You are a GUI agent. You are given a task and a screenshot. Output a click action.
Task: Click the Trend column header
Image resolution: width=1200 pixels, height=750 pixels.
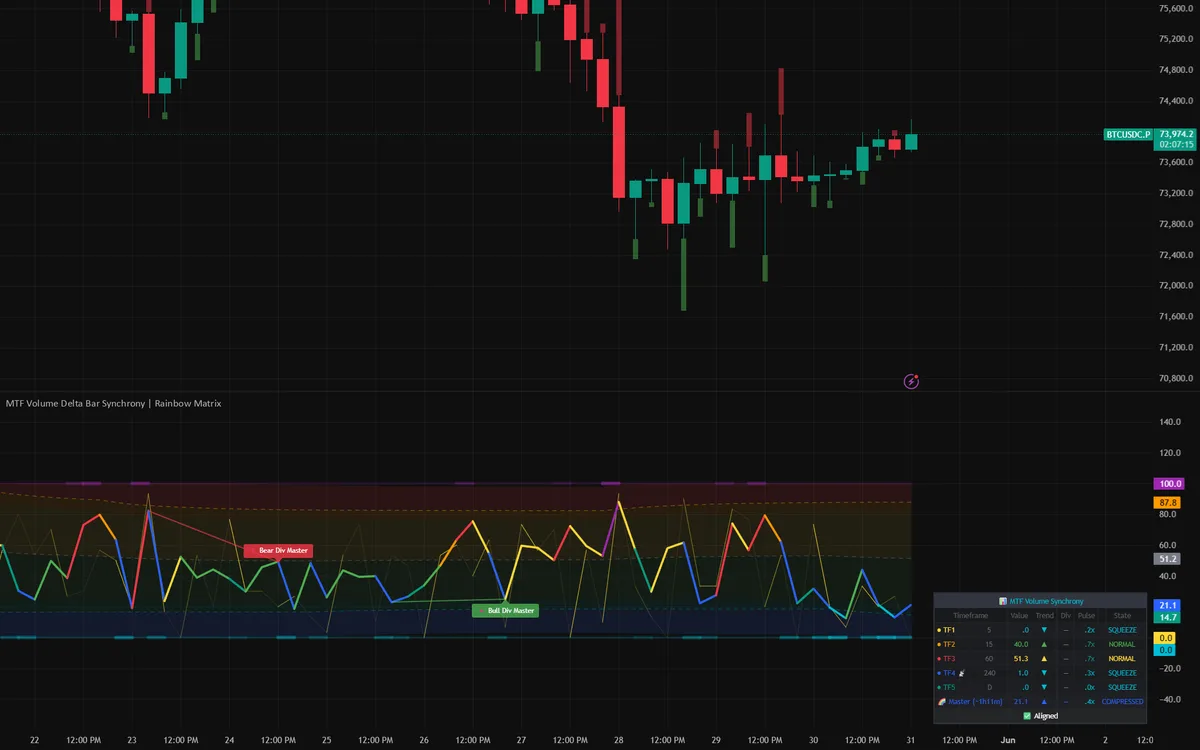(1045, 616)
